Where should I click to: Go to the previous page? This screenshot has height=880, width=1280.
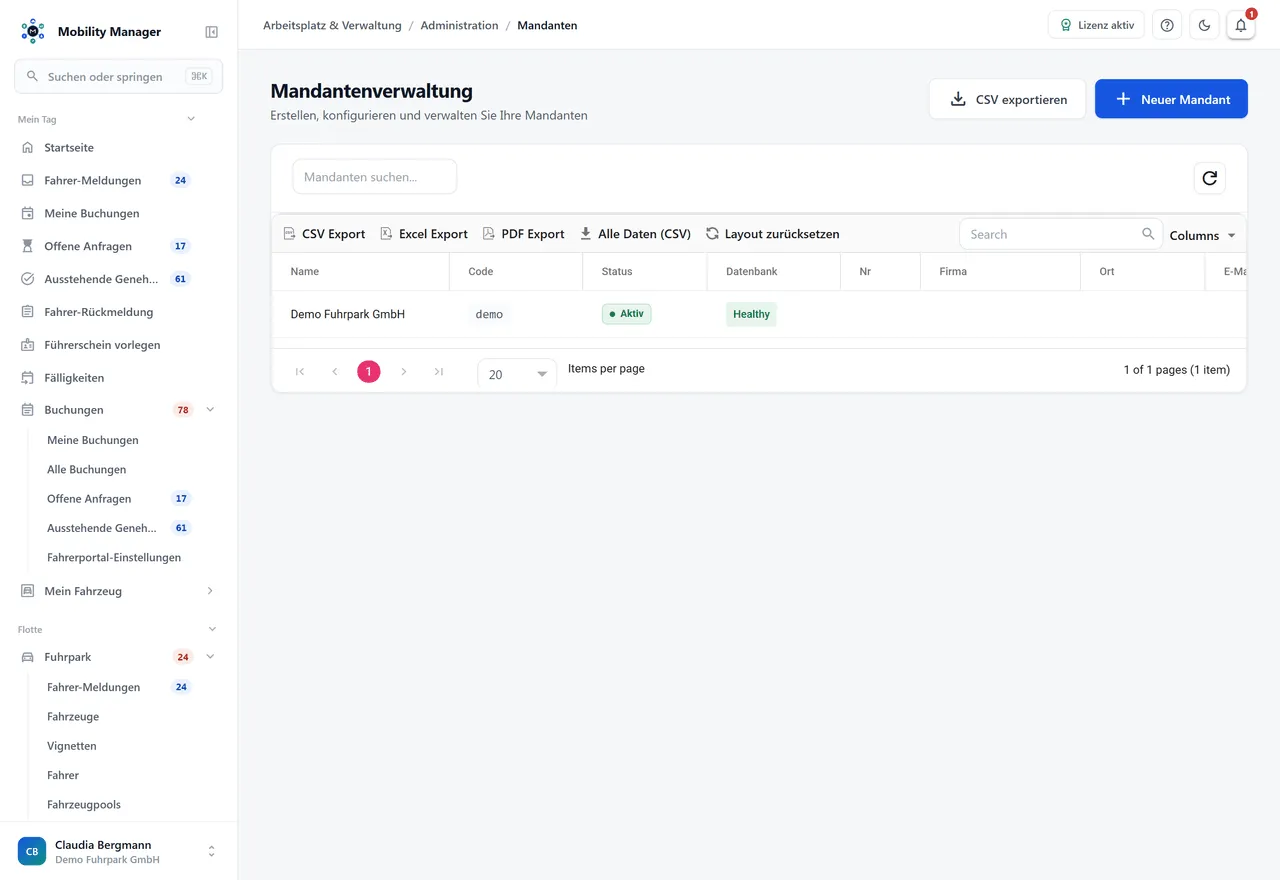coord(335,372)
